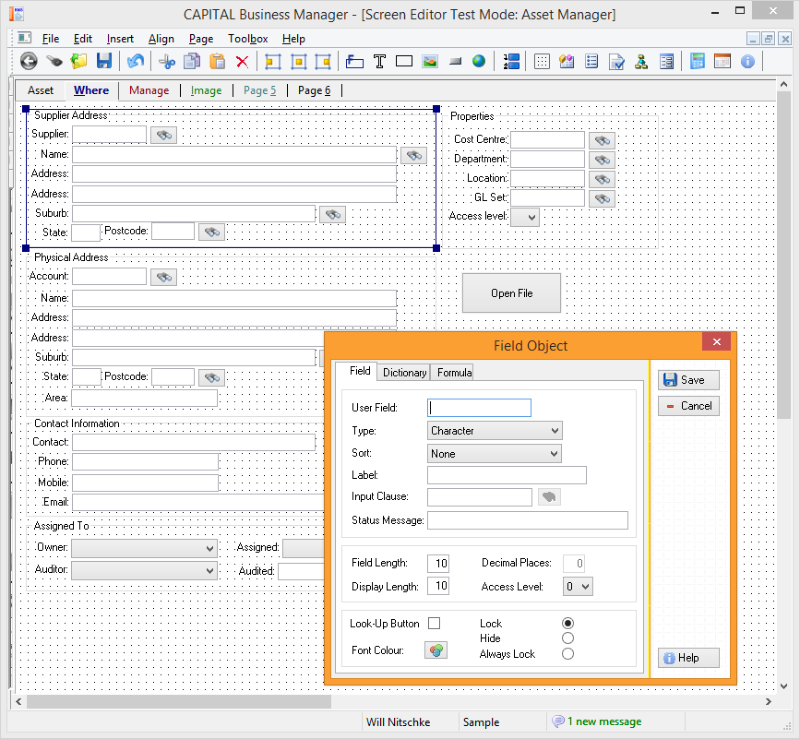The height and width of the screenshot is (739, 800).
Task: Select the insert text label T tool
Action: pyautogui.click(x=380, y=61)
